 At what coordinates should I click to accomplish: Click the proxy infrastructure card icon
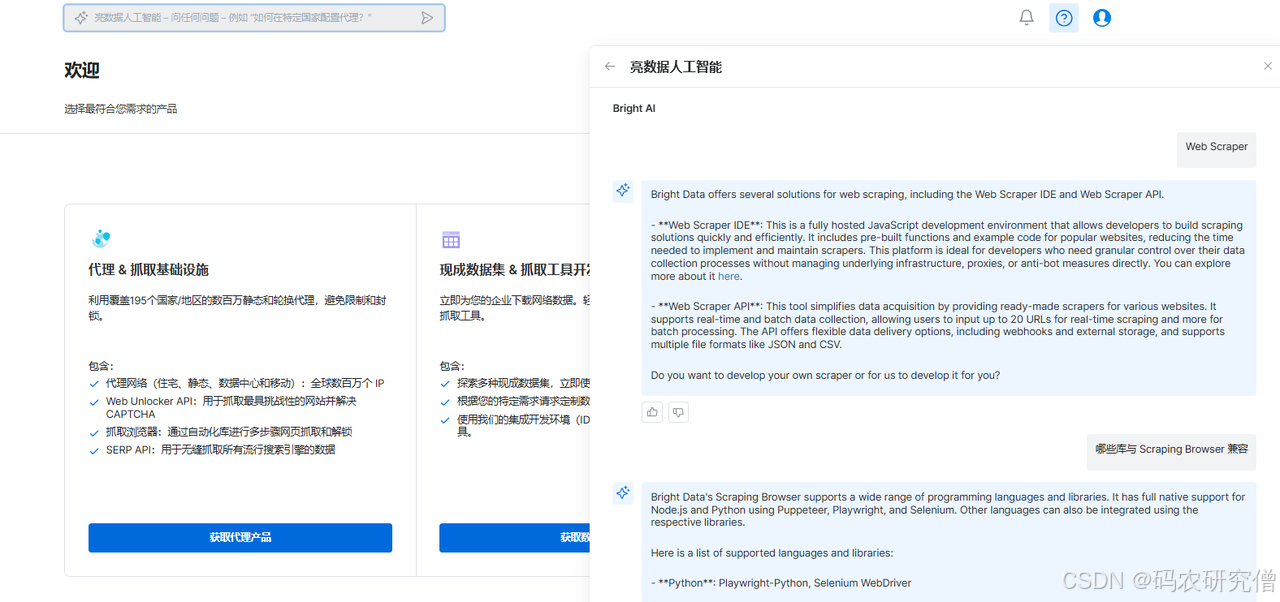pyautogui.click(x=100, y=239)
